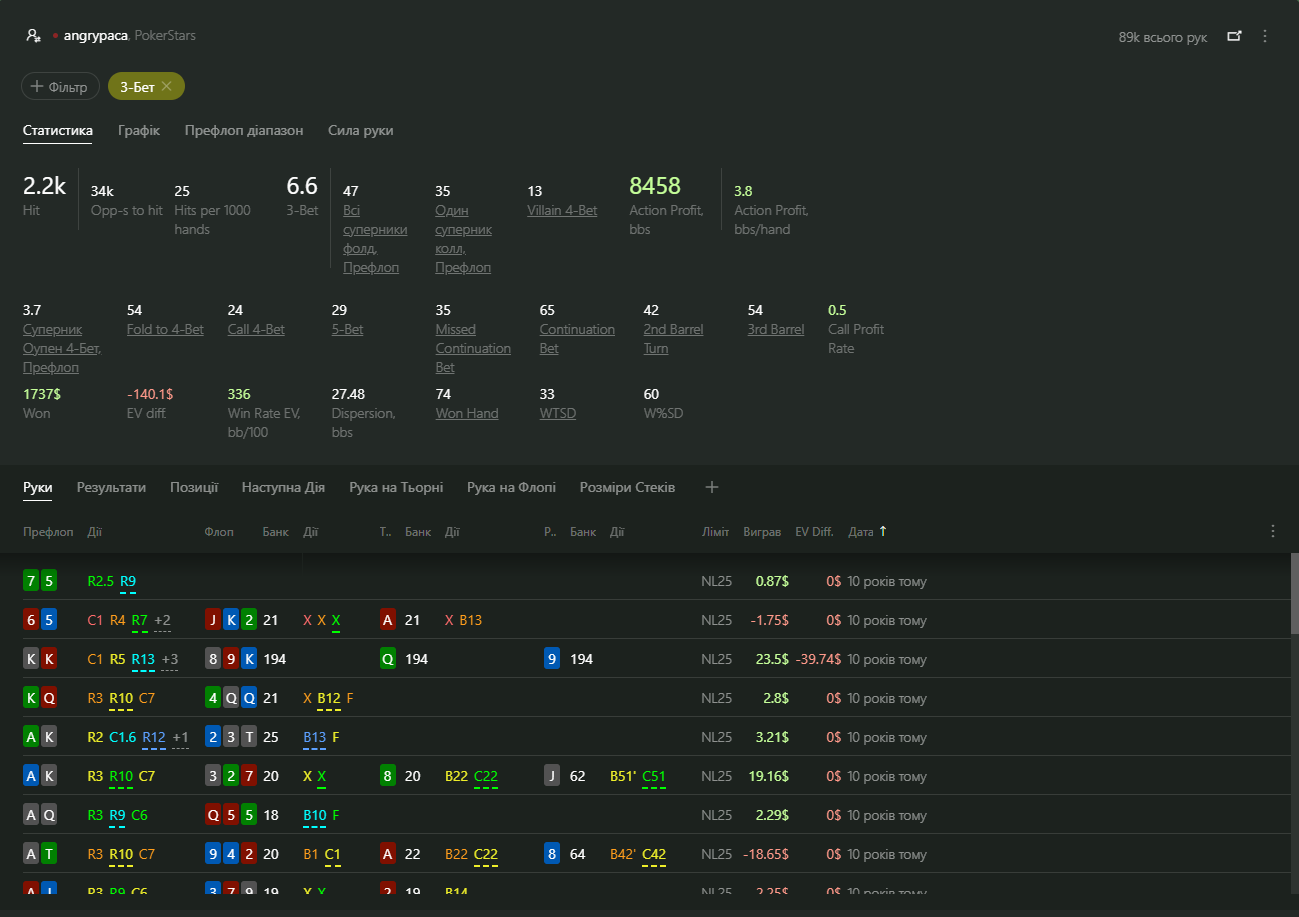Image resolution: width=1299 pixels, height=917 pixels.
Task: Click the Call 4-Bet stat link
Action: [256, 329]
